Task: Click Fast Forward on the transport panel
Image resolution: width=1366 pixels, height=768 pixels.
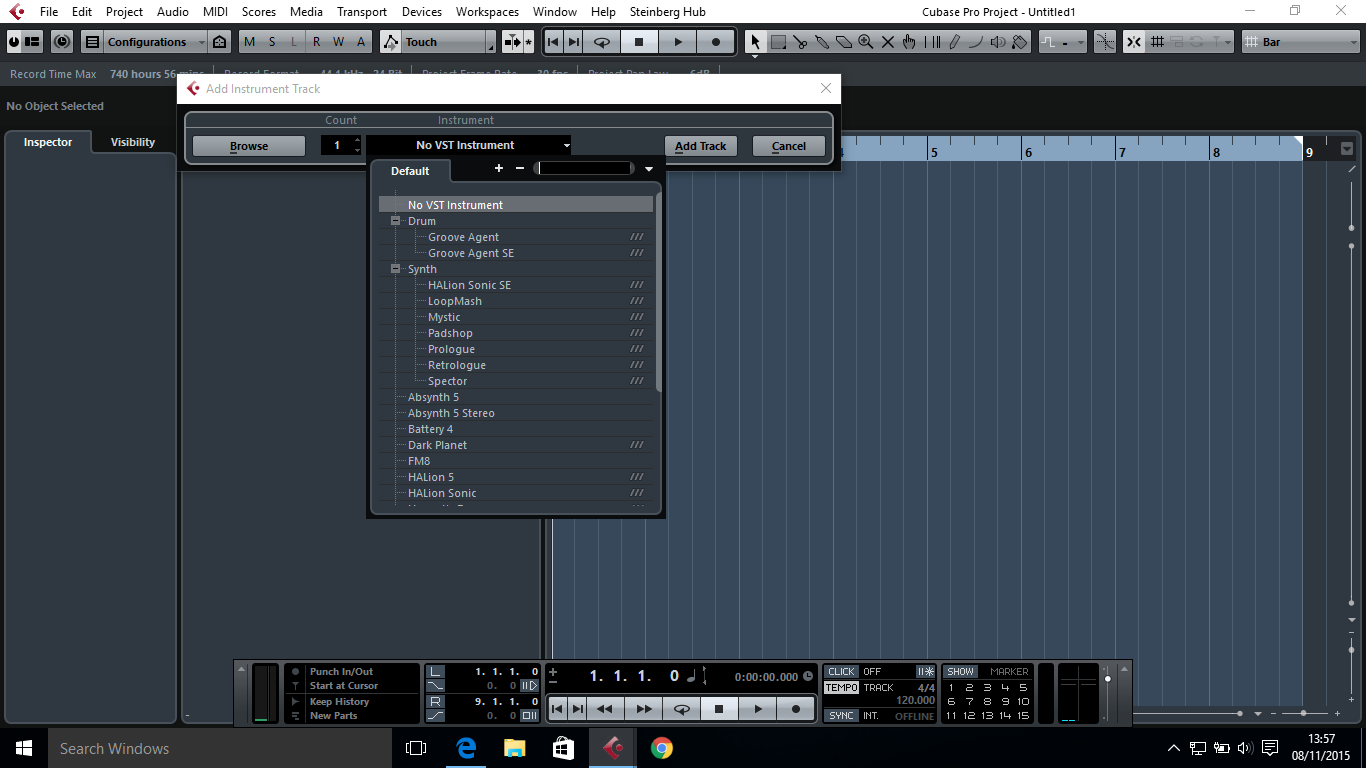Action: [643, 709]
